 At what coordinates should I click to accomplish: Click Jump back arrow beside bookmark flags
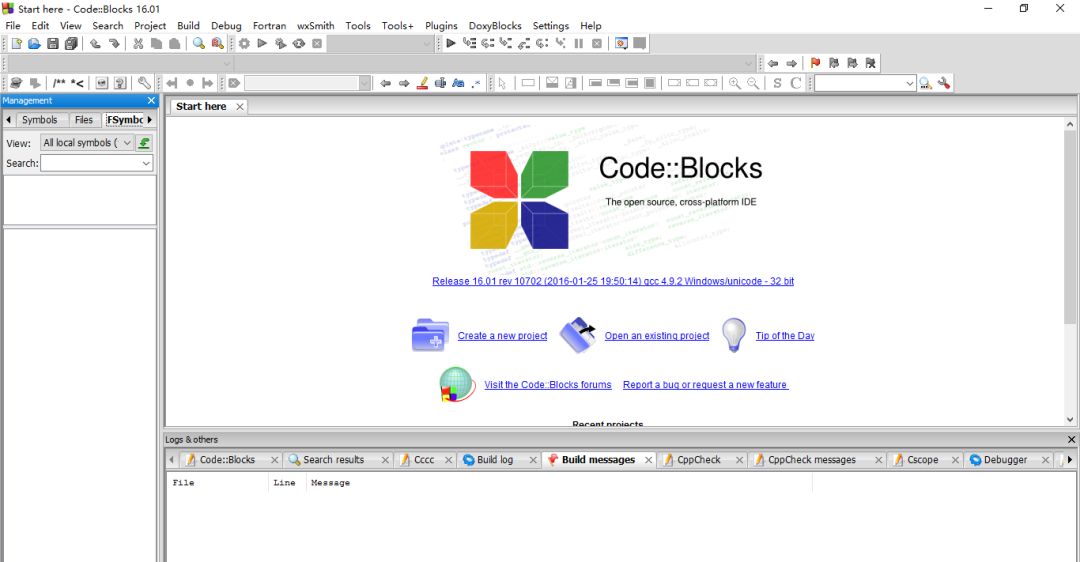773,63
